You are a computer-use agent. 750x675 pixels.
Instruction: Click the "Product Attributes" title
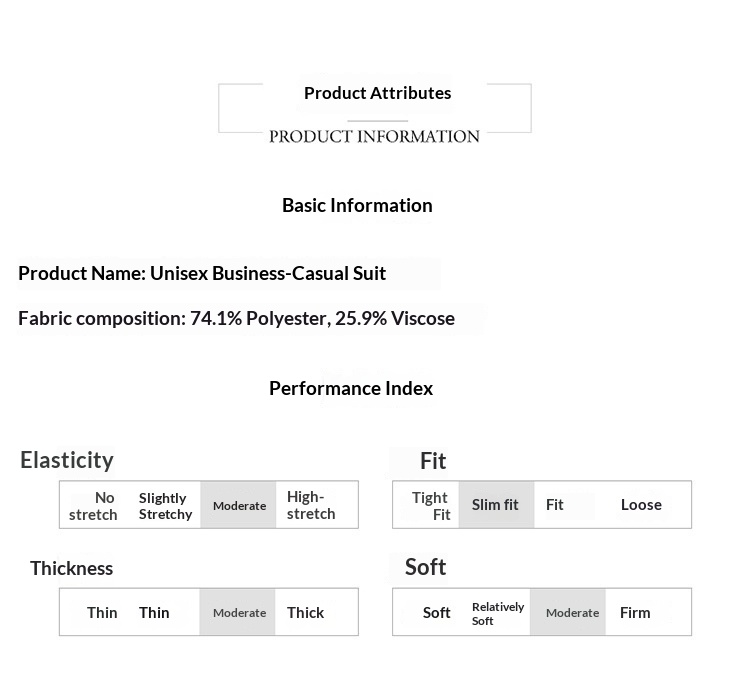click(377, 93)
